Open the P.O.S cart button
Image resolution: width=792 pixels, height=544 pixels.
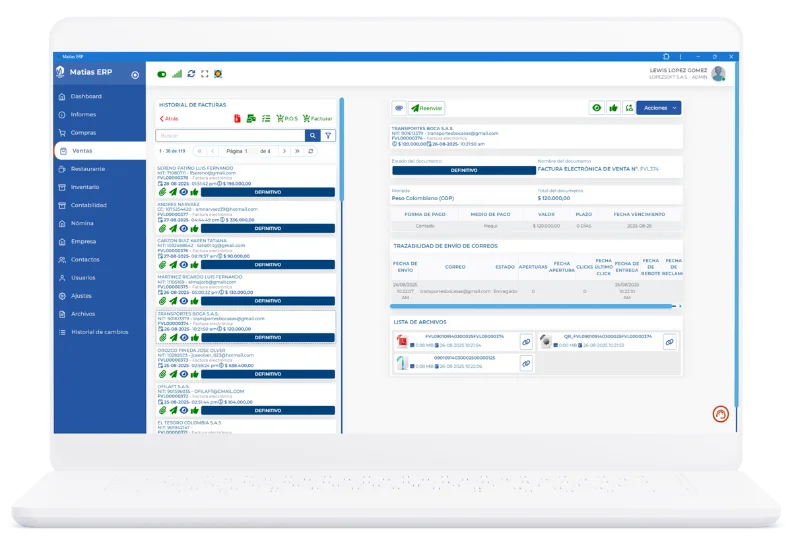point(287,118)
